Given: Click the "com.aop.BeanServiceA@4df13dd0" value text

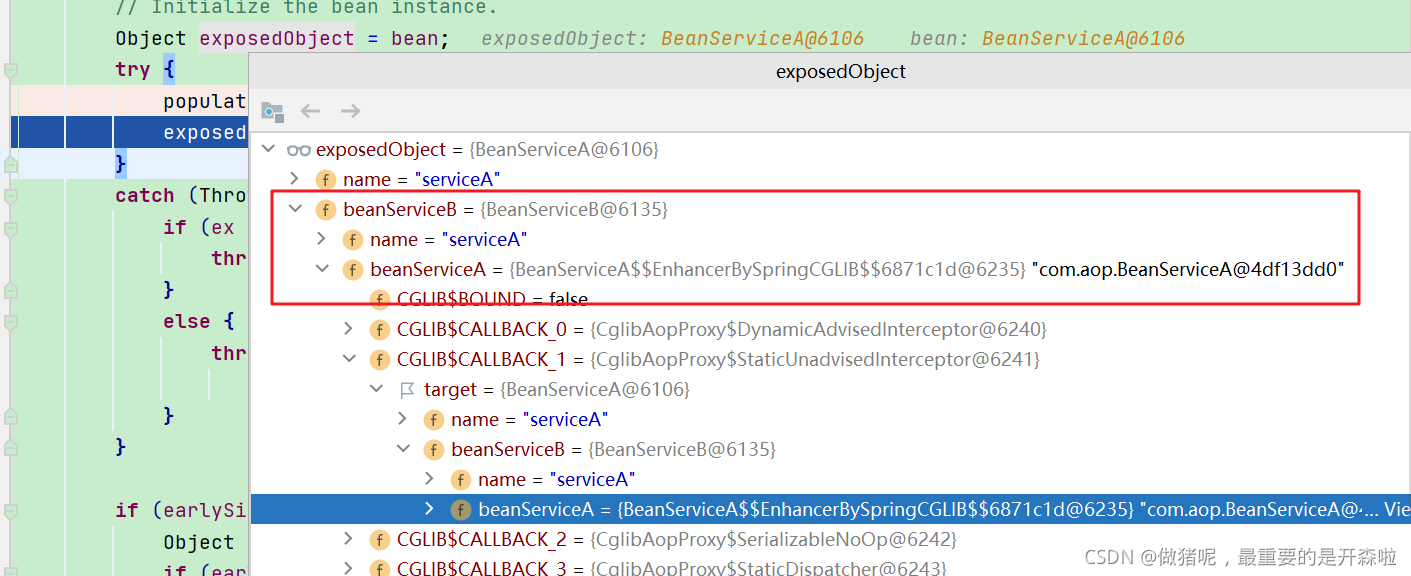Looking at the screenshot, I should (x=1189, y=269).
